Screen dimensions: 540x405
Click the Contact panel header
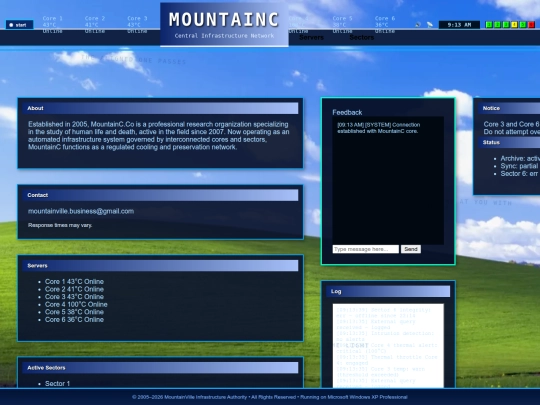tap(160, 195)
